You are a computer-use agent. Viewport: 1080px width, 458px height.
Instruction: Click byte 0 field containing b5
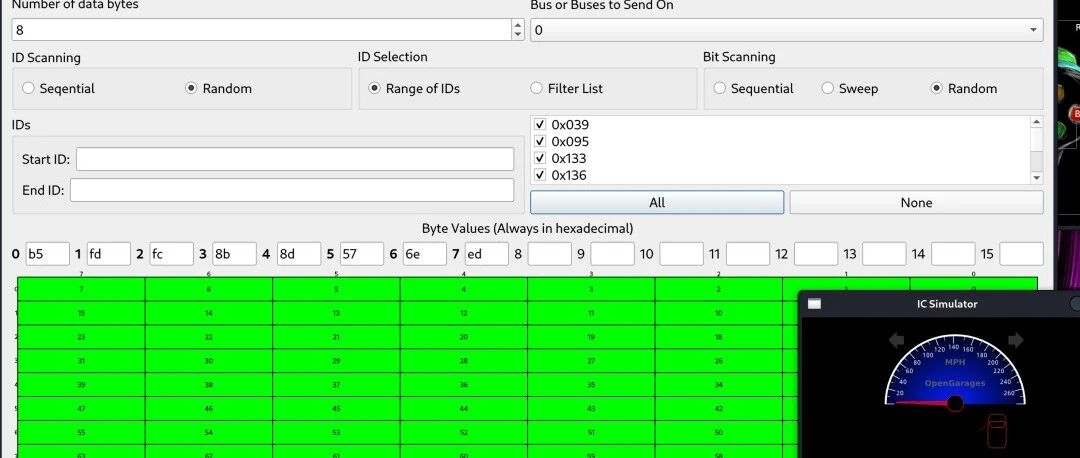pyautogui.click(x=48, y=254)
